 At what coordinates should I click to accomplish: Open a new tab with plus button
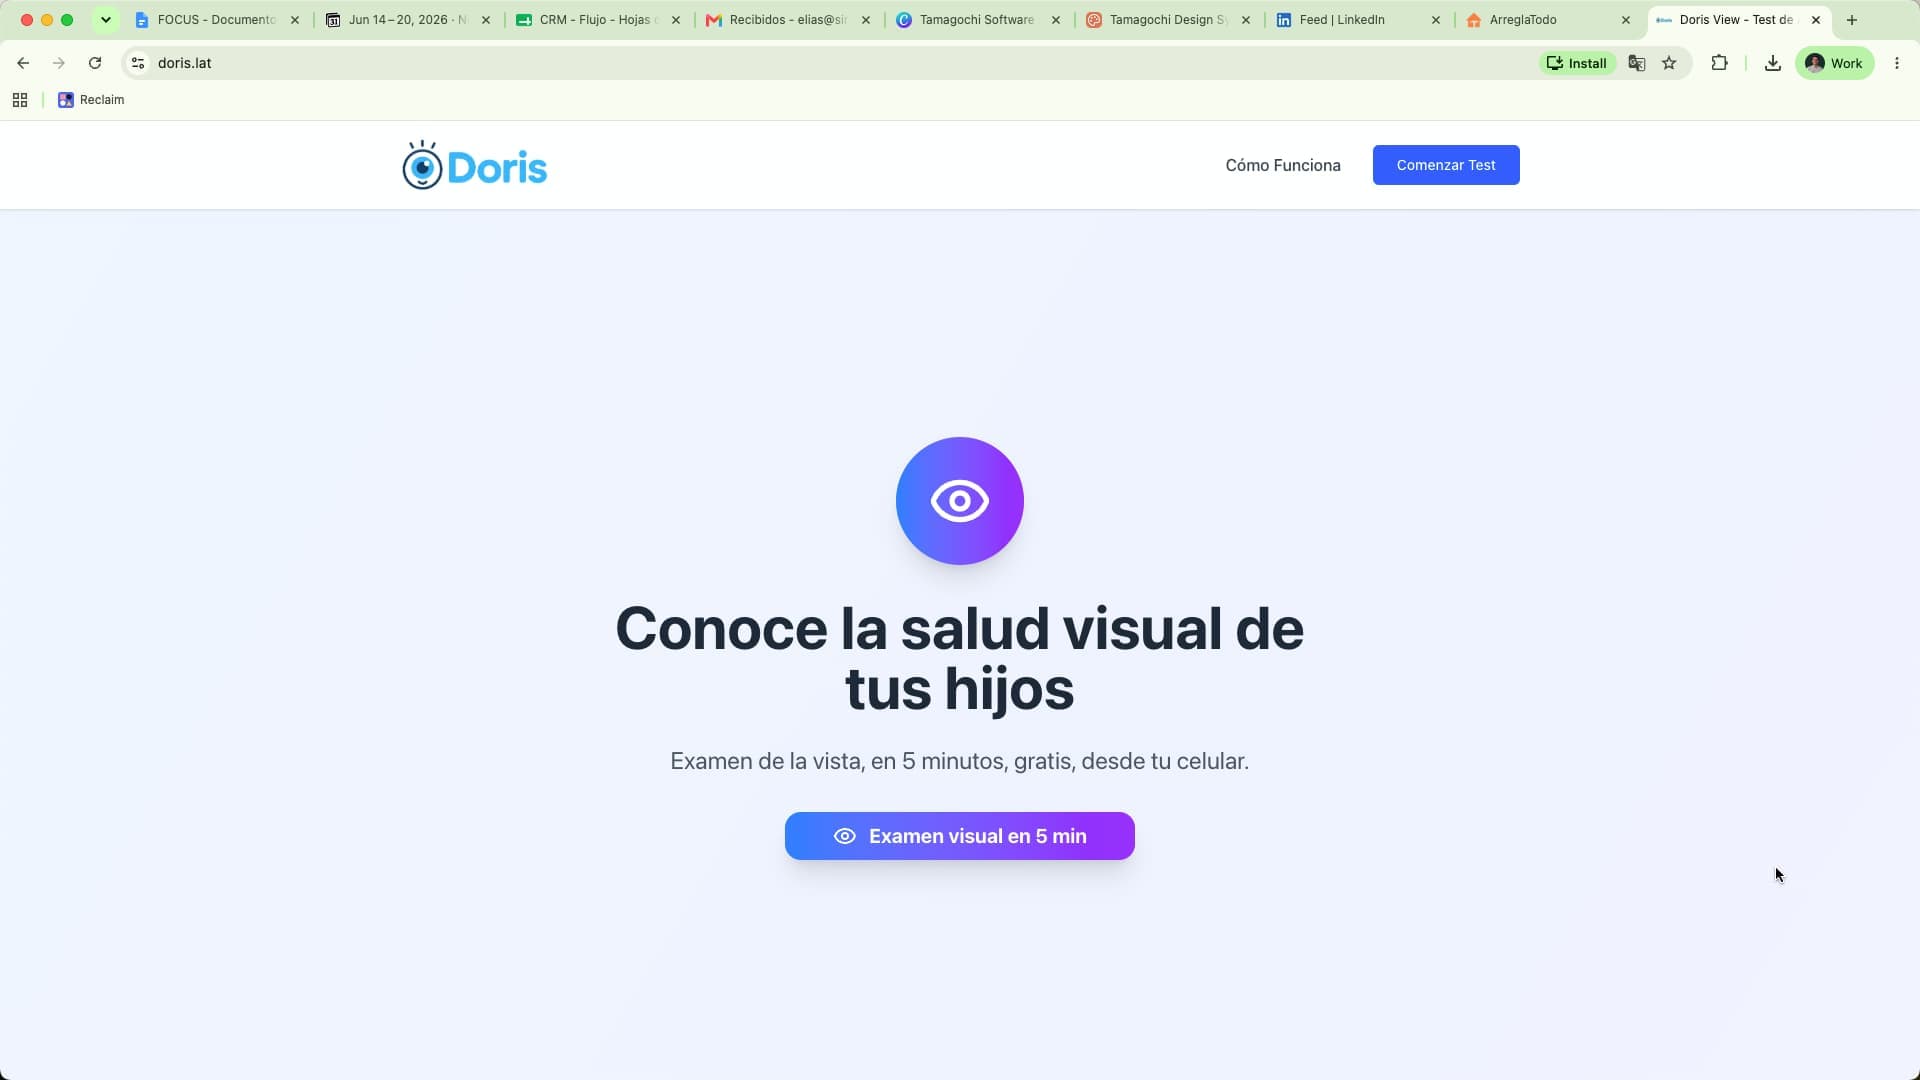coord(1852,20)
